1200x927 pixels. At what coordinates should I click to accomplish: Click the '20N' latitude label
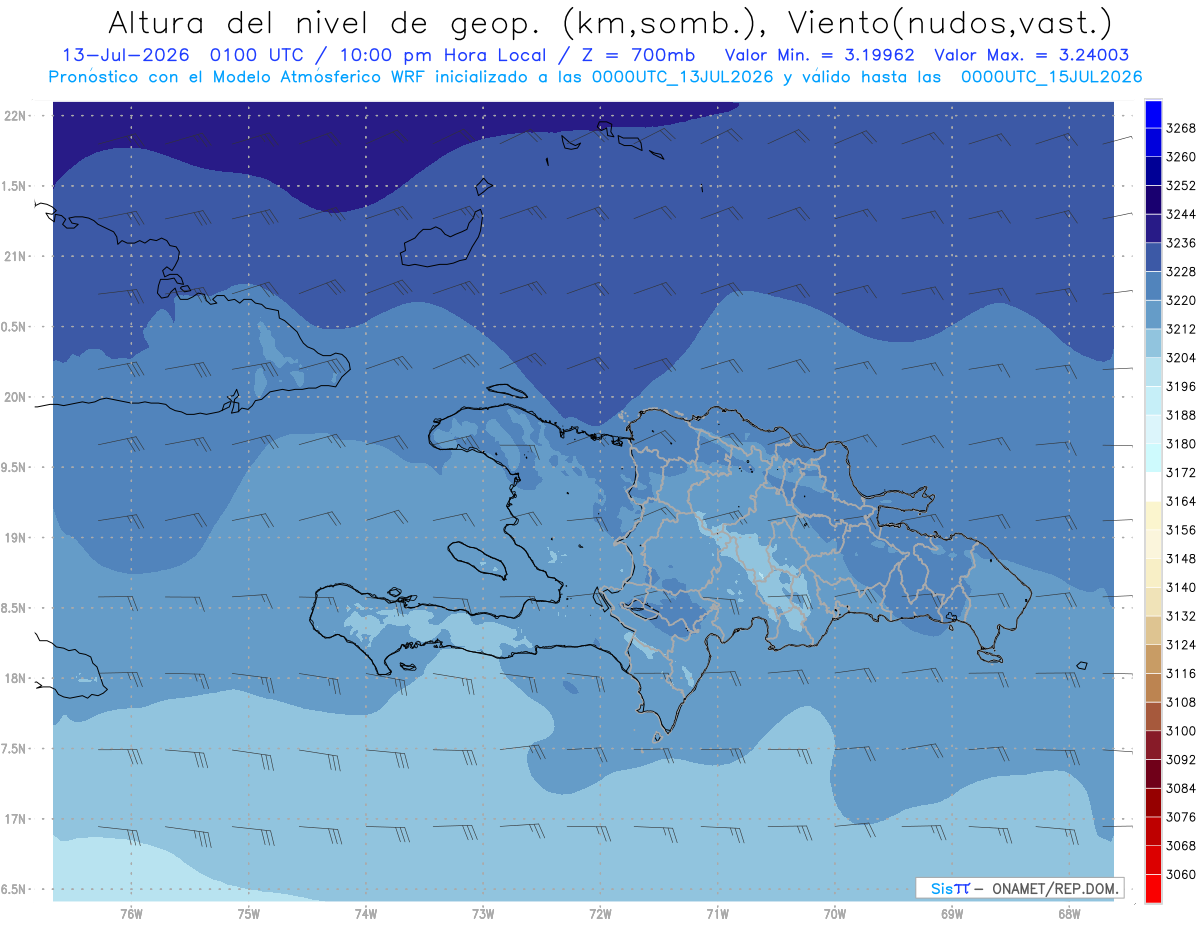point(17,397)
